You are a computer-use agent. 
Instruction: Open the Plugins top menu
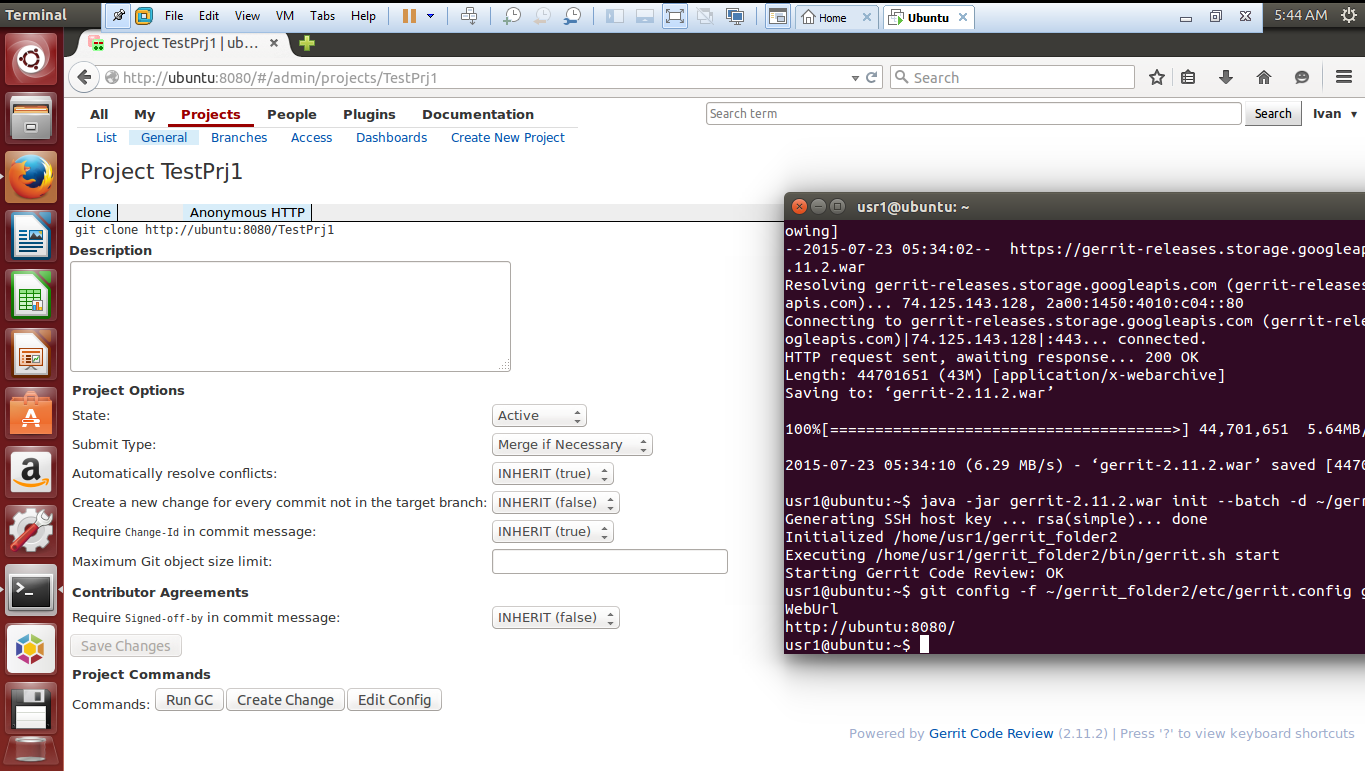click(x=369, y=114)
